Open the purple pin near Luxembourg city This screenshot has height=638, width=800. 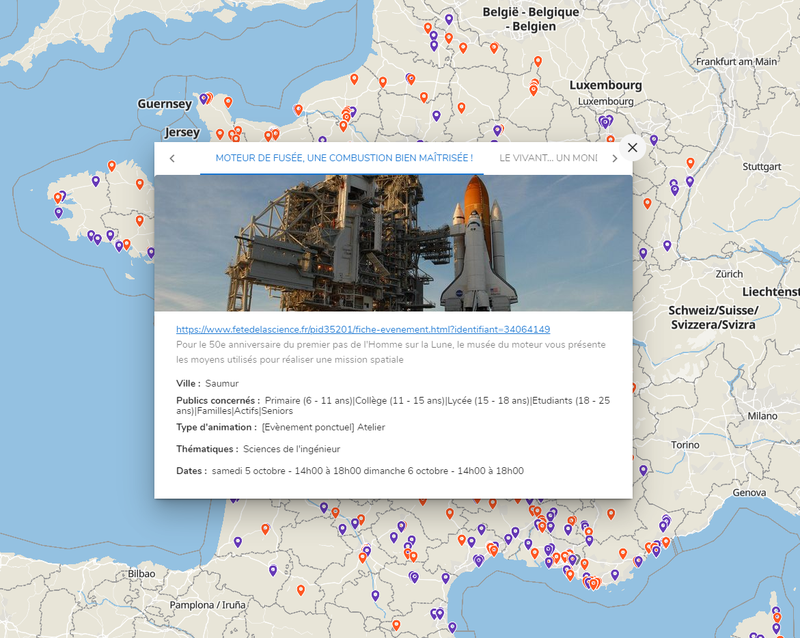[x=605, y=119]
